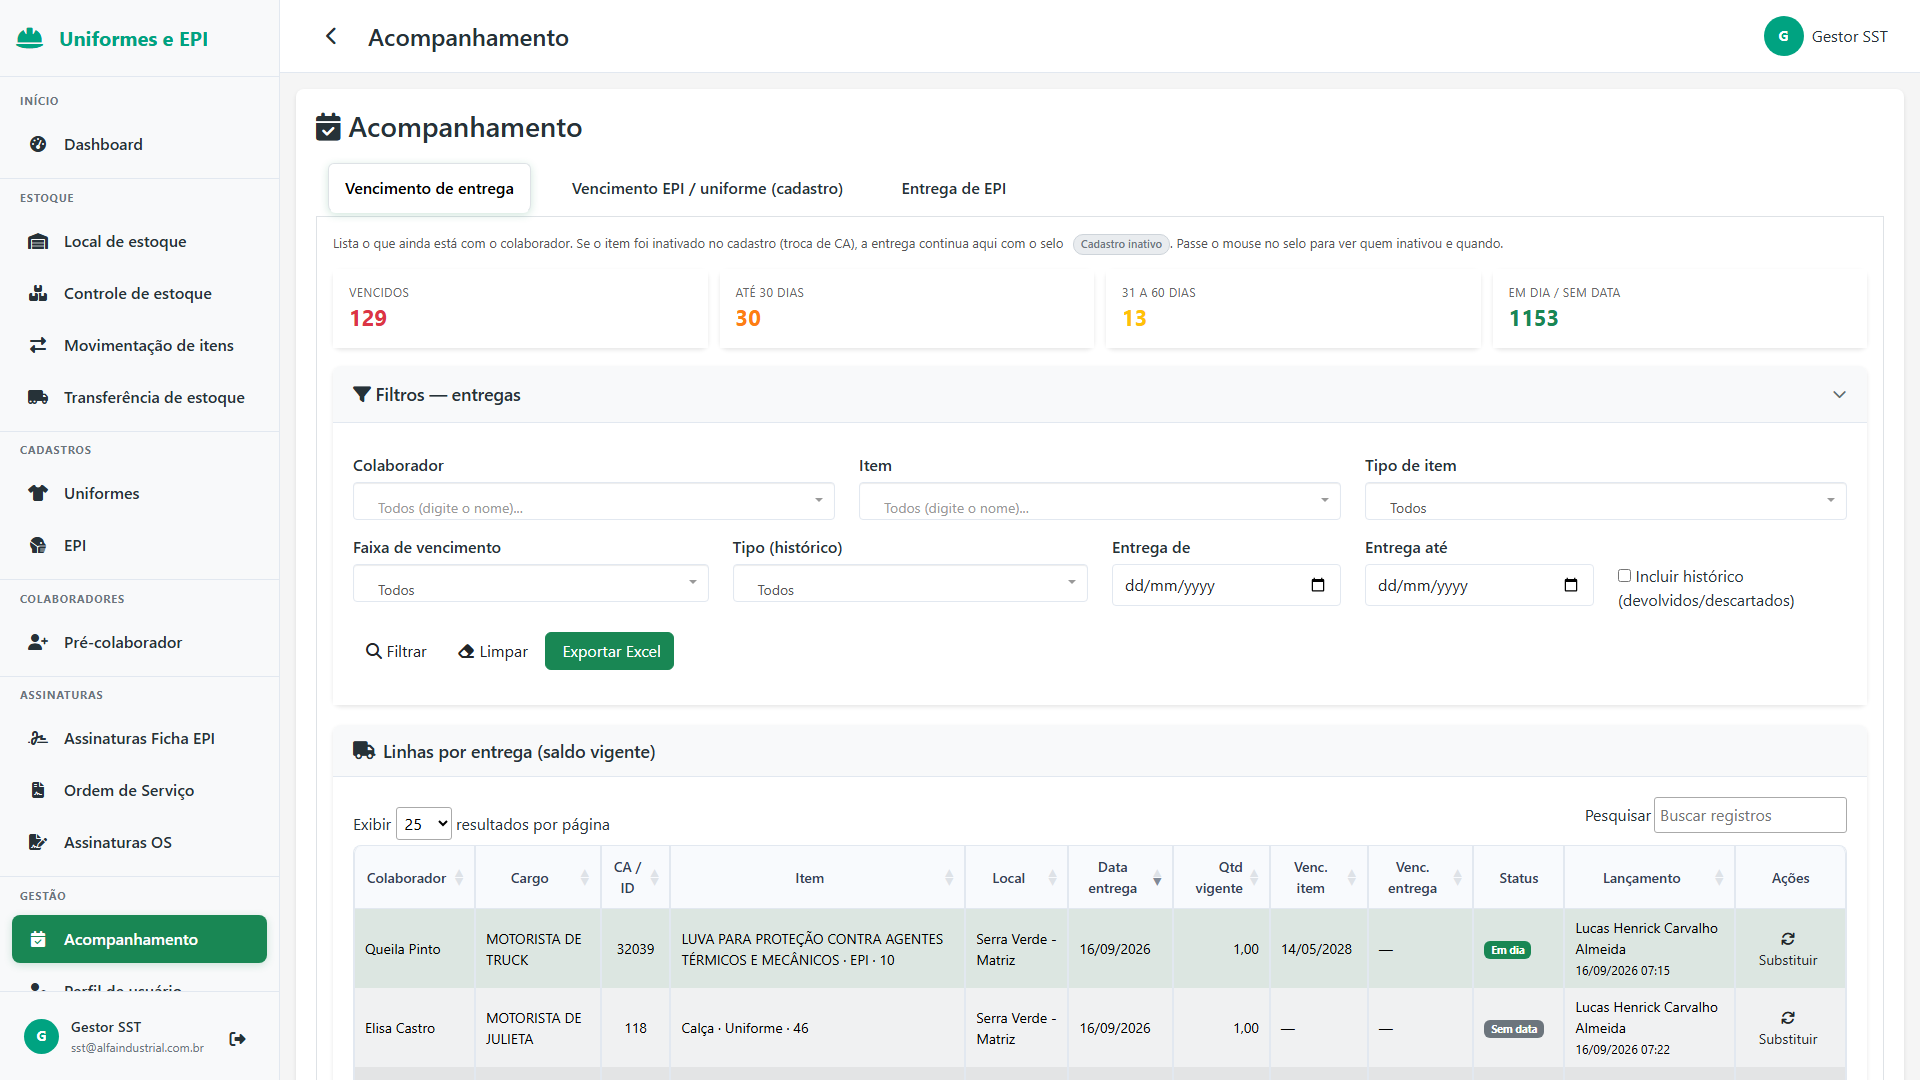Enable Incluir histórico checkbox
Image resolution: width=1920 pixels, height=1080 pixels.
pyautogui.click(x=1624, y=576)
